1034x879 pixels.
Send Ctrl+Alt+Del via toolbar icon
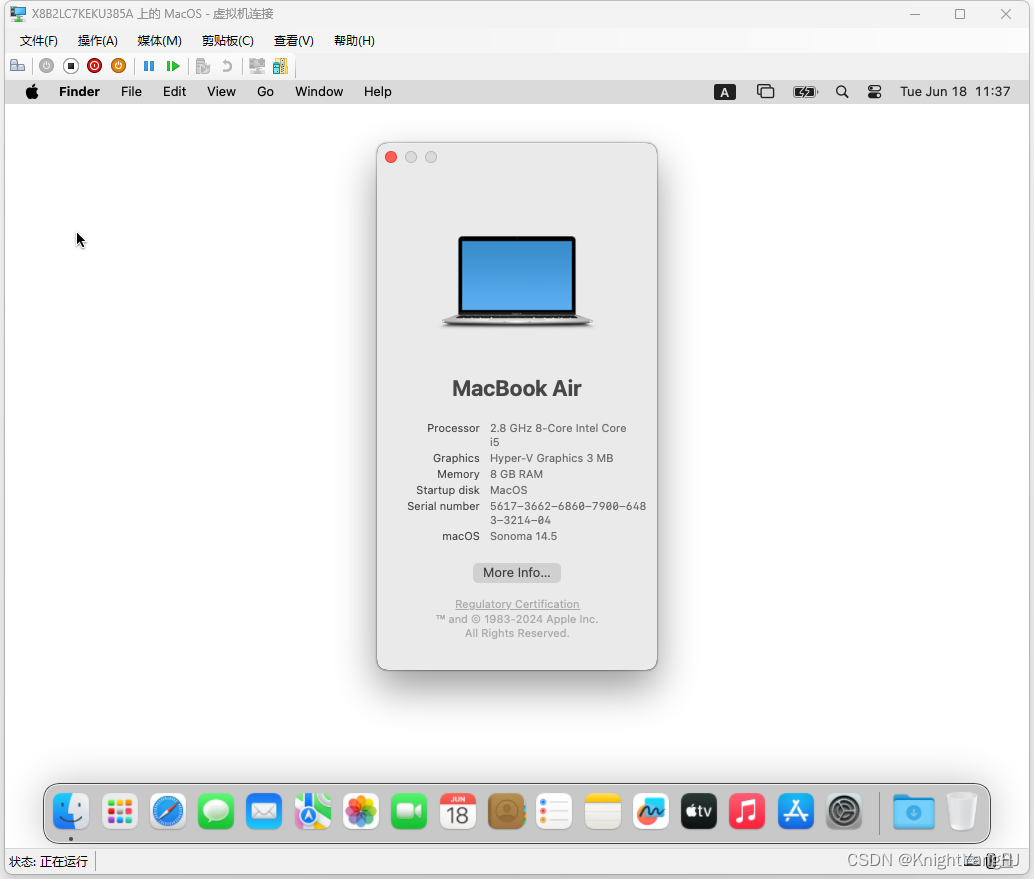click(18, 66)
